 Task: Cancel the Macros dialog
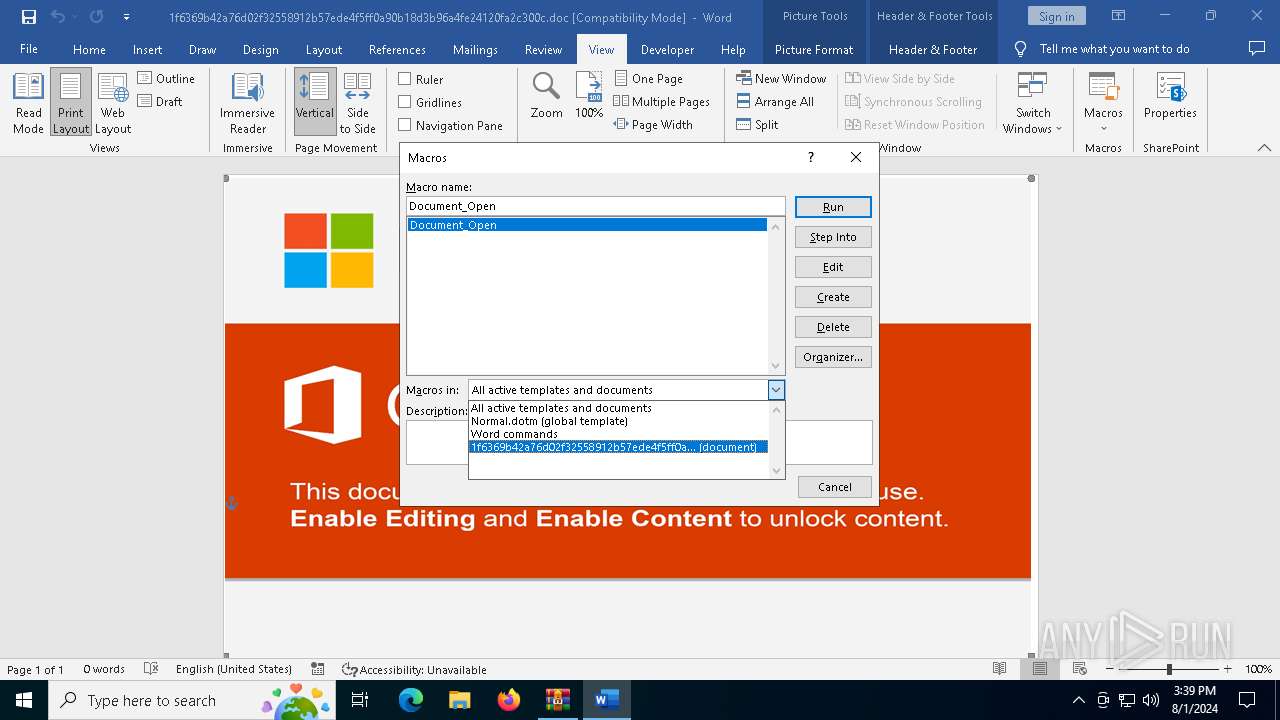(835, 487)
